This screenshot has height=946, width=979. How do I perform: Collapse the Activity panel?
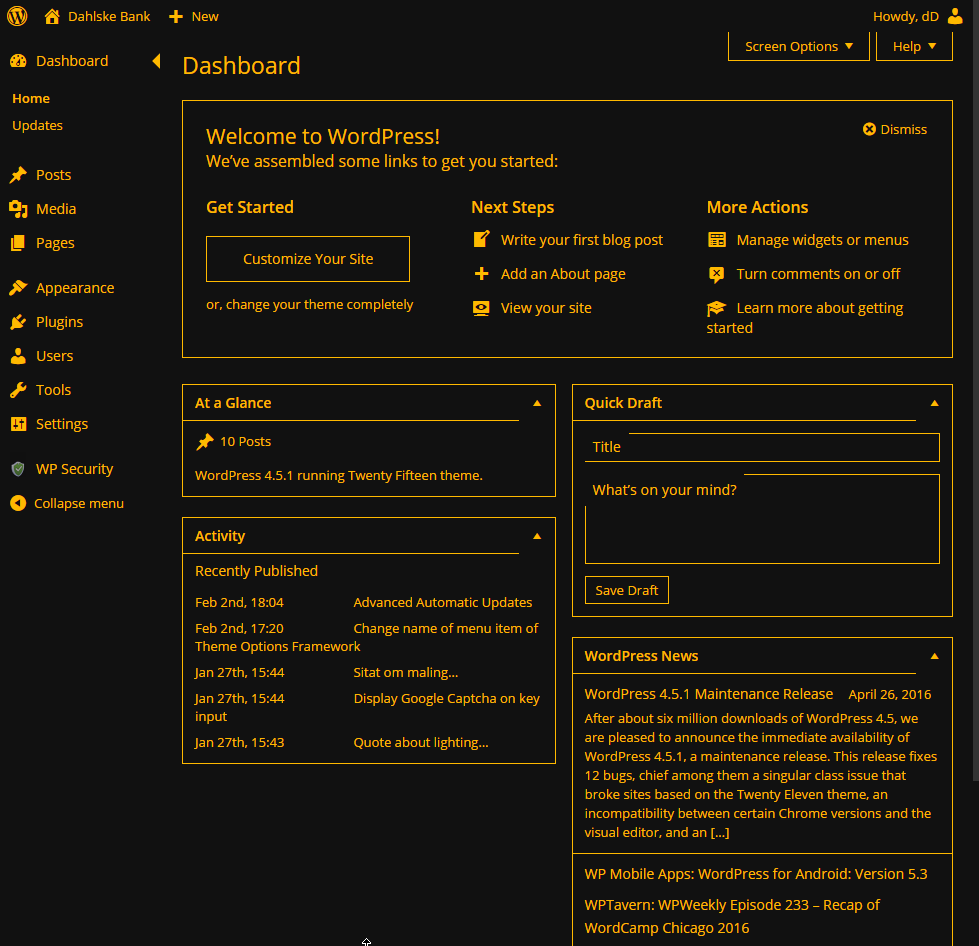tap(537, 536)
